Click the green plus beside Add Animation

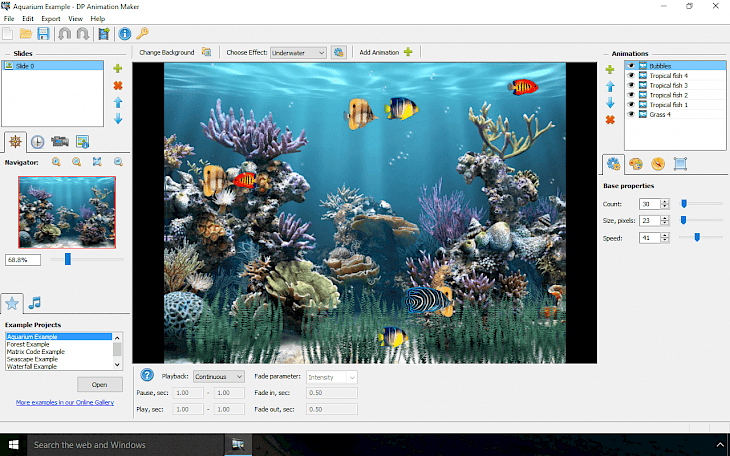pos(408,52)
